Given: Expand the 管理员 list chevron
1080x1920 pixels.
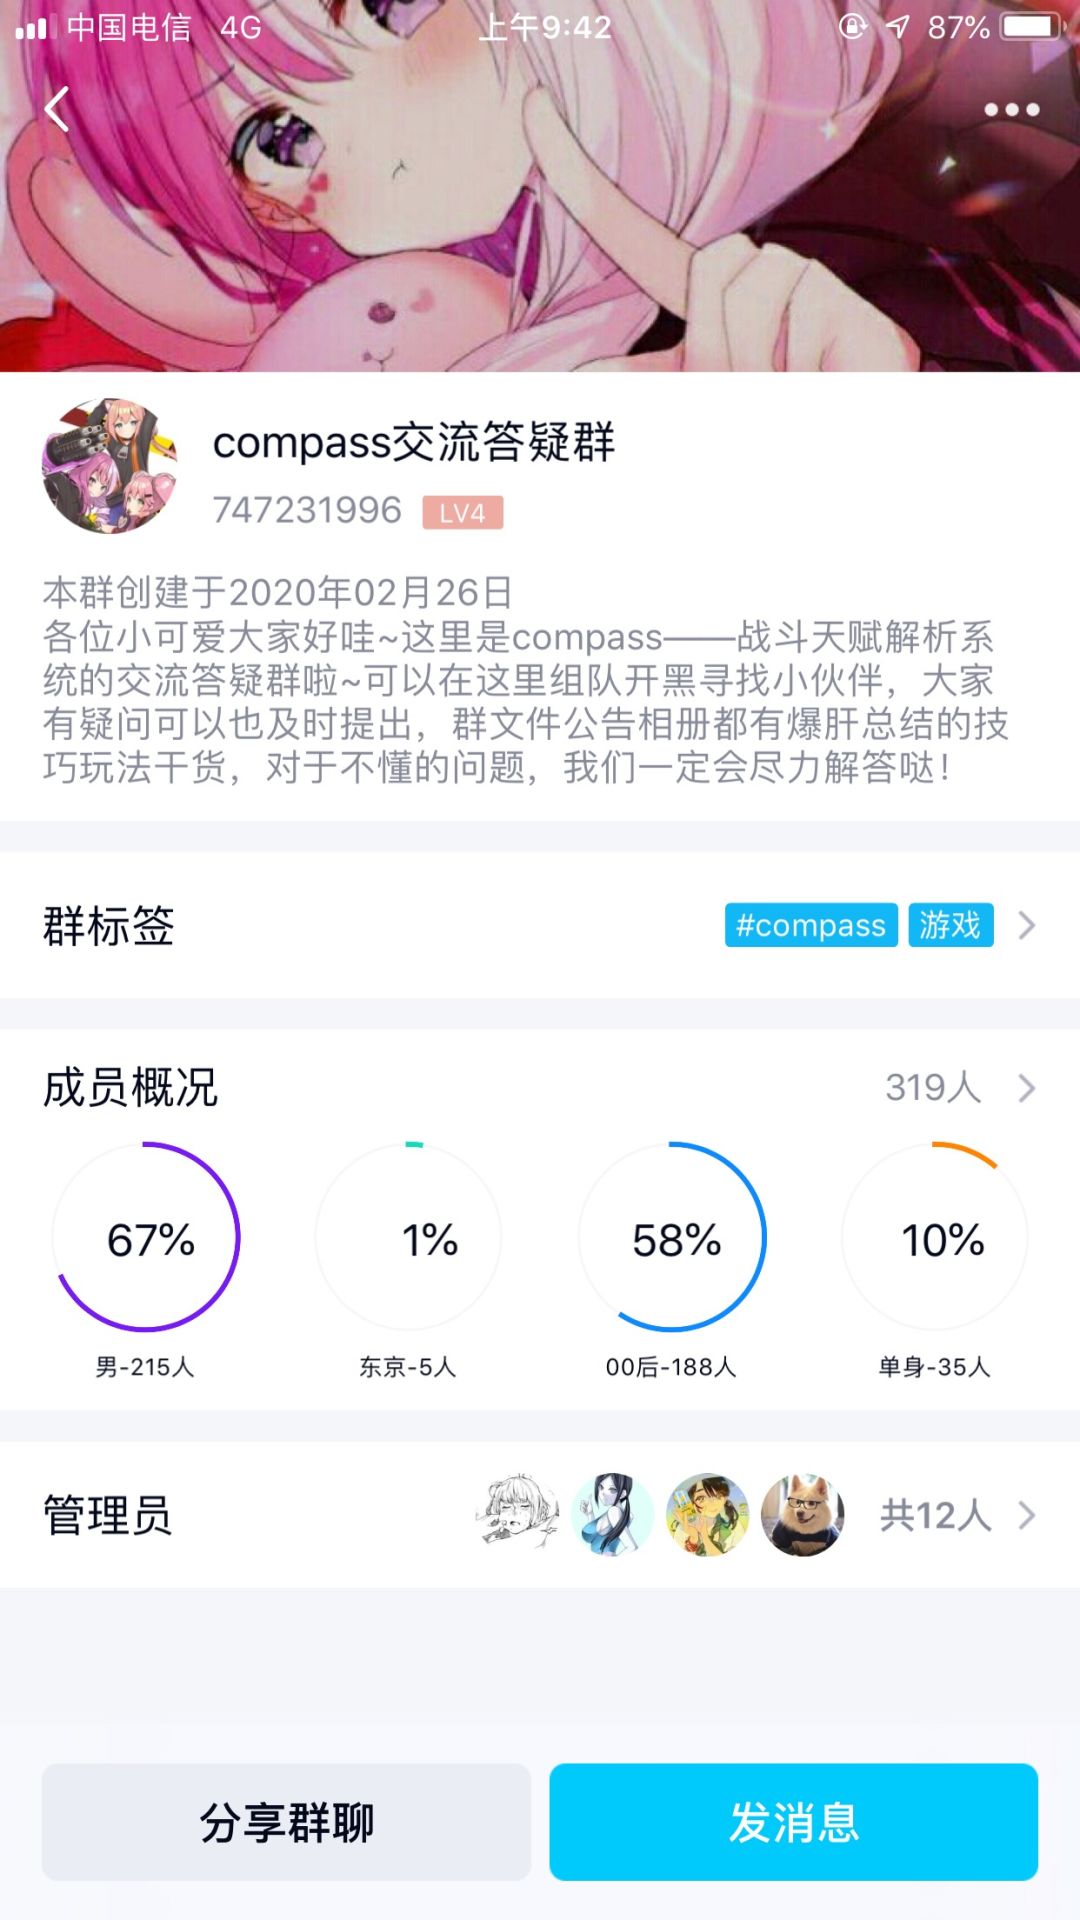Looking at the screenshot, I should [x=1027, y=1516].
